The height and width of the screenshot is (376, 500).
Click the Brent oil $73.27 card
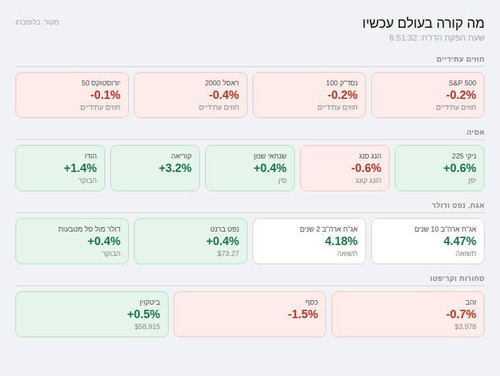[191, 241]
